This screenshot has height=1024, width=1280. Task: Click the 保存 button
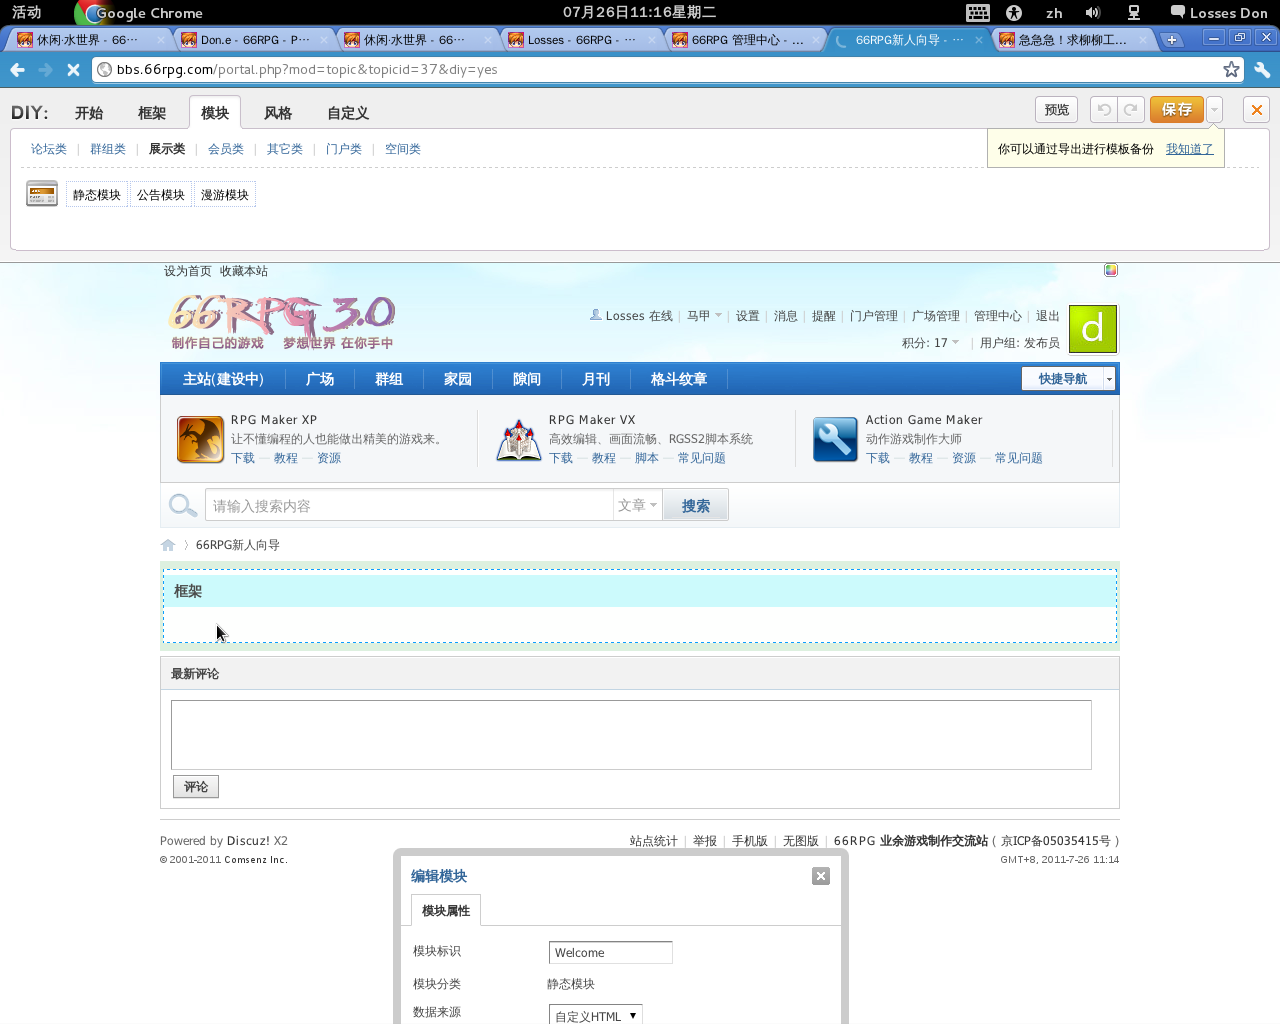click(1177, 110)
